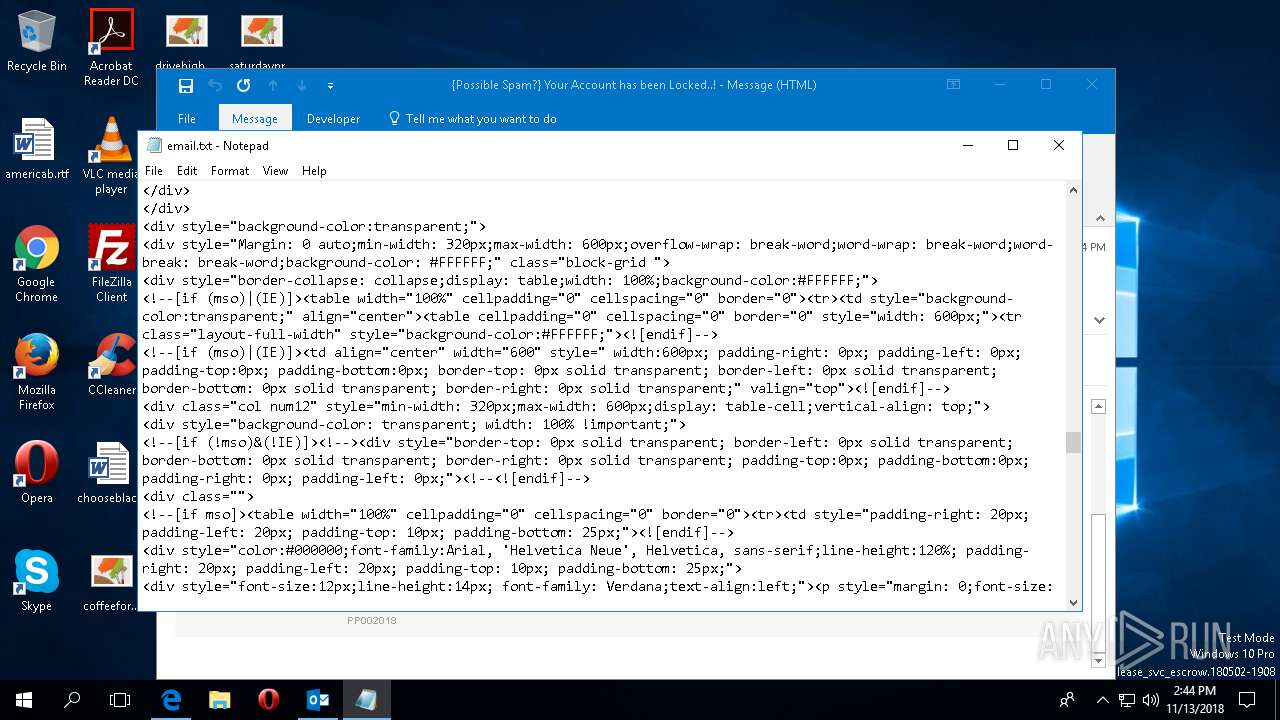Launch Google Chrome desktop shortcut

pyautogui.click(x=36, y=264)
